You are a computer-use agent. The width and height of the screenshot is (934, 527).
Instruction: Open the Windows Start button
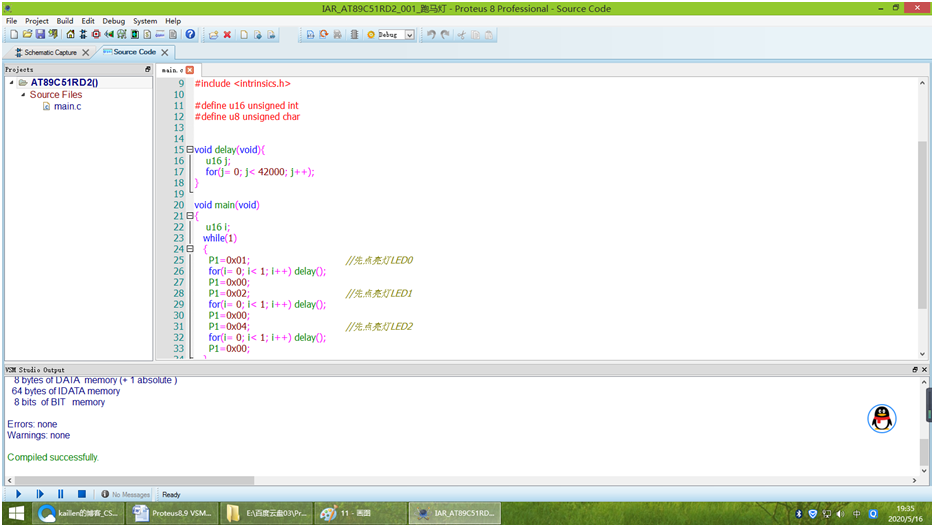pos(16,513)
